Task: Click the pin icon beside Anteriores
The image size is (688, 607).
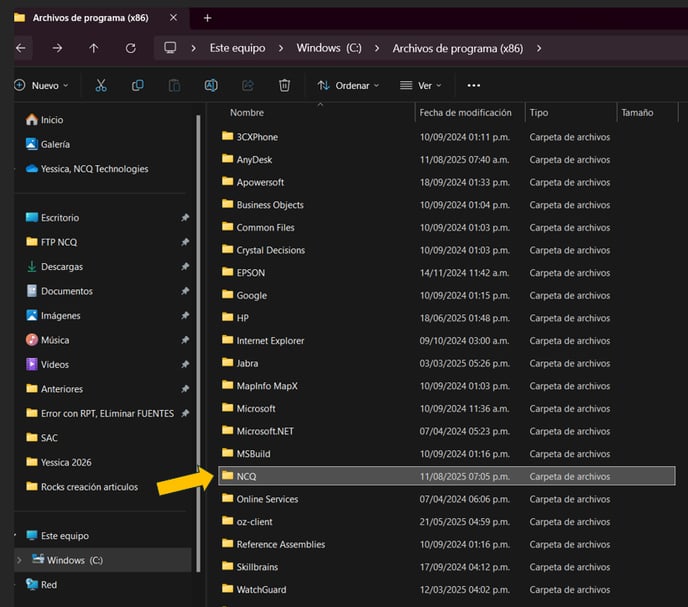Action: point(185,389)
